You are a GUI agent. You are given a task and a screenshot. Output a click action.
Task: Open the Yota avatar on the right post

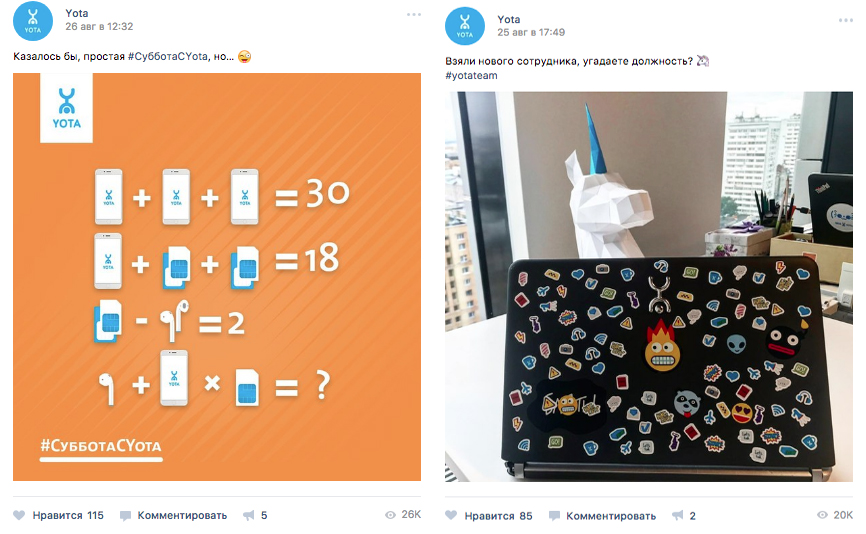tap(464, 26)
